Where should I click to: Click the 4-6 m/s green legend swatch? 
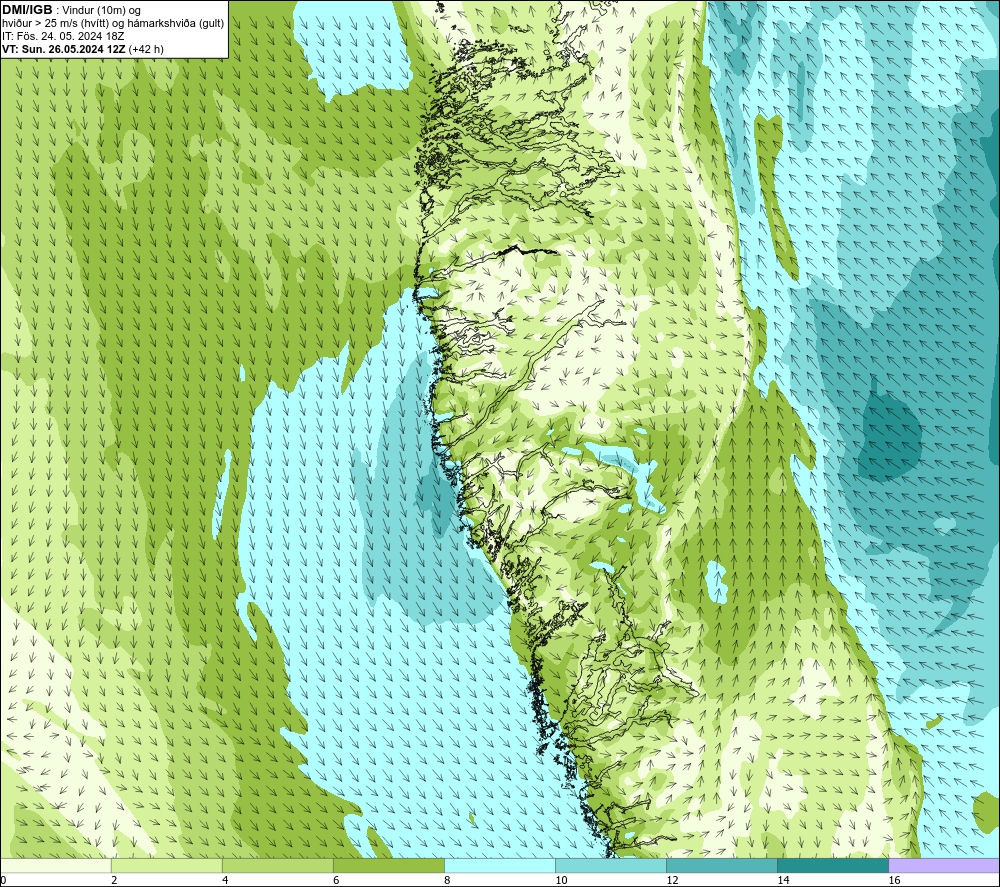pyautogui.click(x=277, y=865)
